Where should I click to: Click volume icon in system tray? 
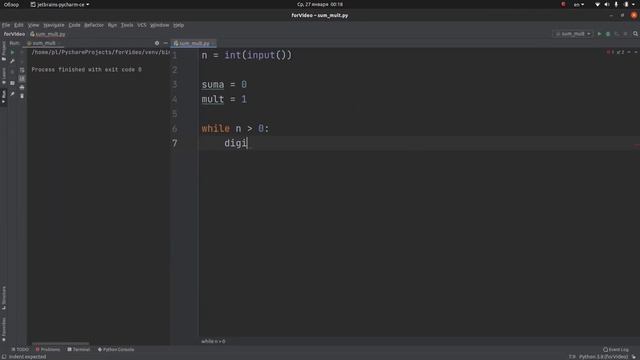coord(607,4)
